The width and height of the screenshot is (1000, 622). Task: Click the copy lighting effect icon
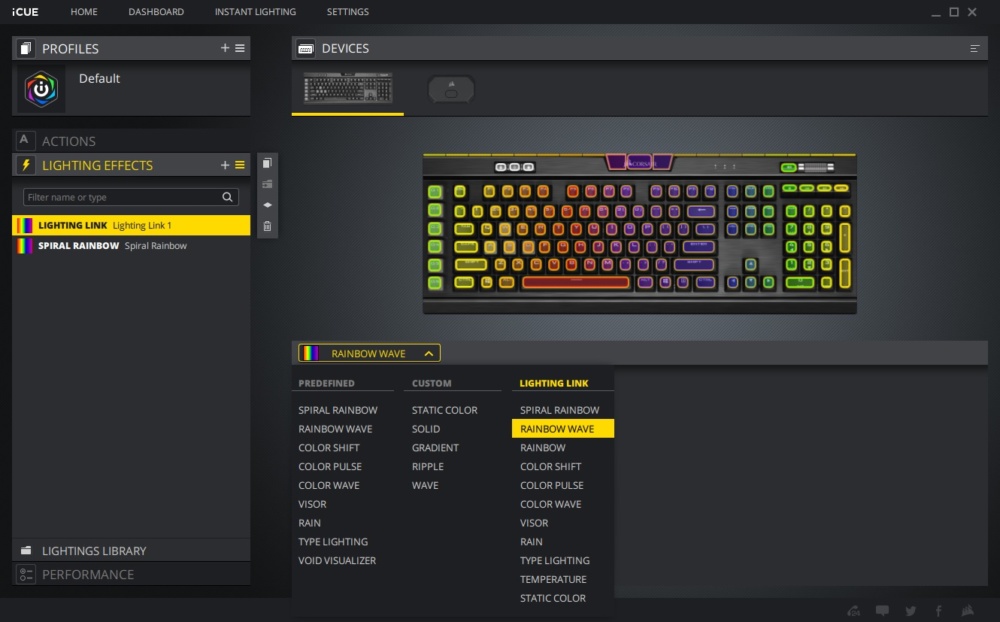pos(267,163)
